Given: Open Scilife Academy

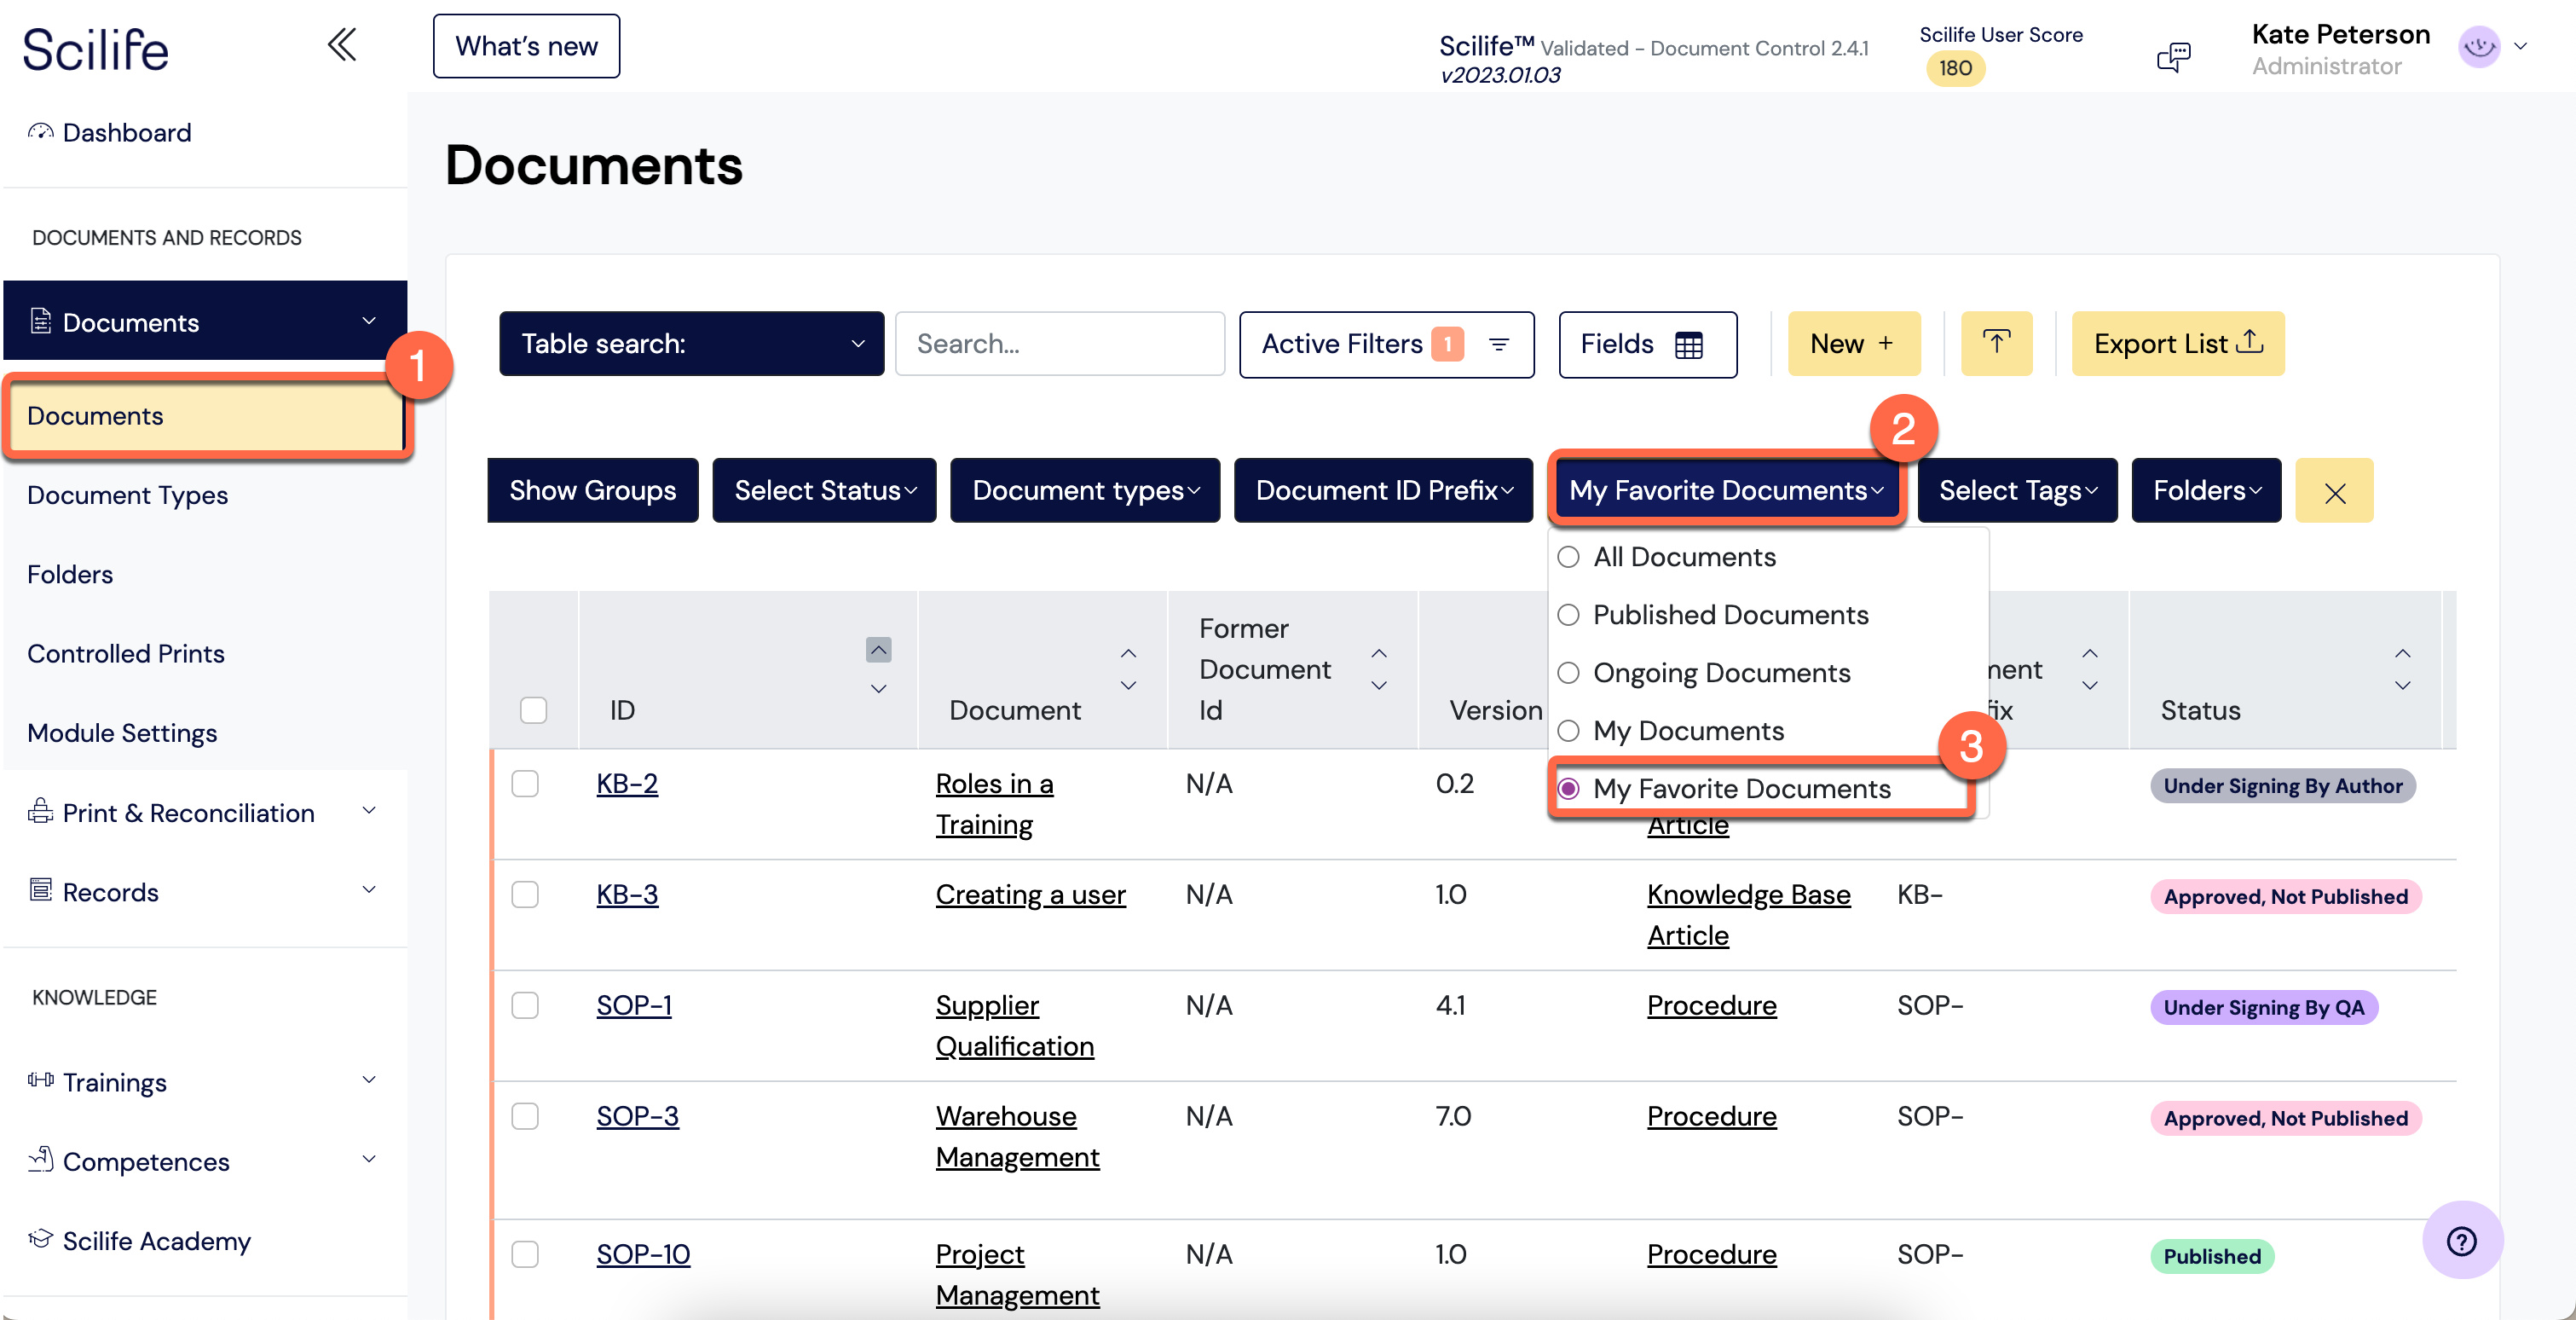Looking at the screenshot, I should click(x=156, y=1241).
